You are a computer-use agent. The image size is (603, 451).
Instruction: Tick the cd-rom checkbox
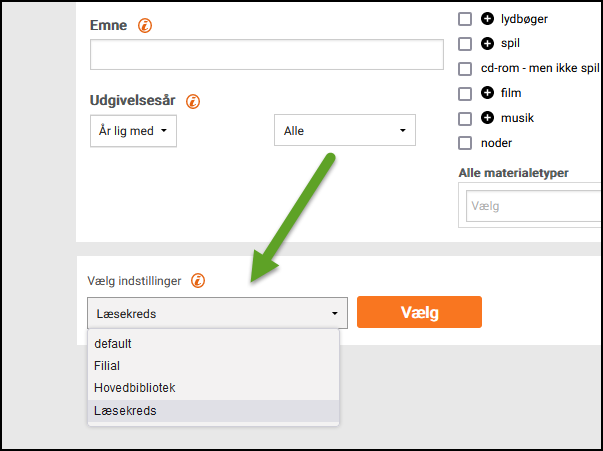pyautogui.click(x=464, y=69)
